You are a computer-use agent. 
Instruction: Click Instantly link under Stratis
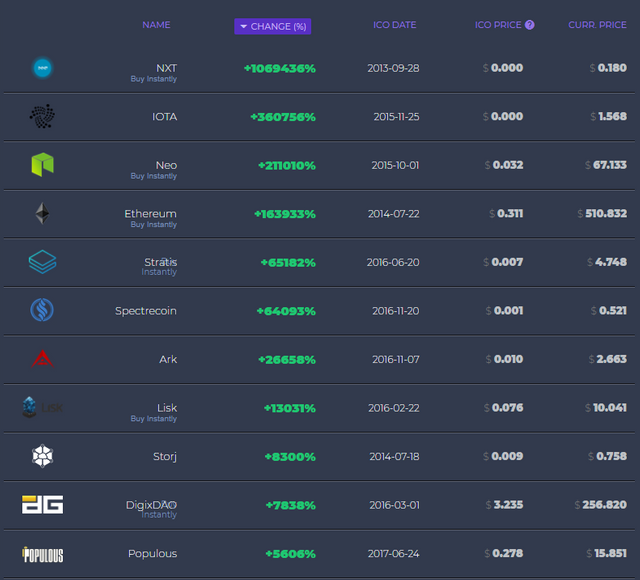point(159,272)
